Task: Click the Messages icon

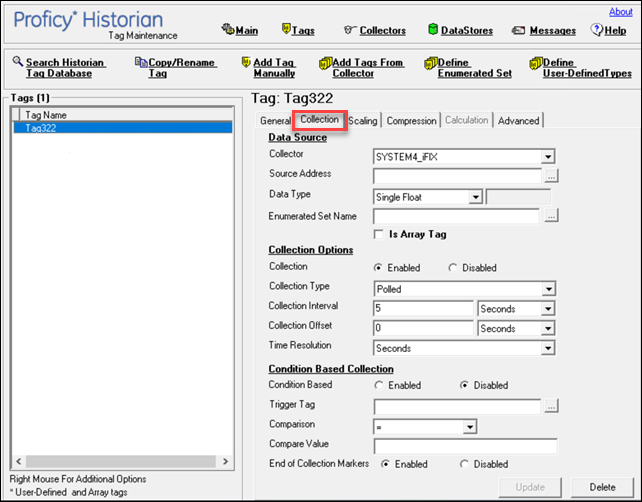Action: pyautogui.click(x=518, y=30)
